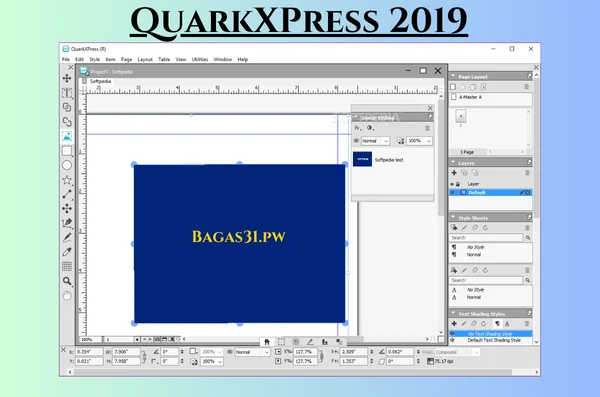Open the Home tab in Measurements palette
Screen dimensions: 600x397
(x=267, y=342)
